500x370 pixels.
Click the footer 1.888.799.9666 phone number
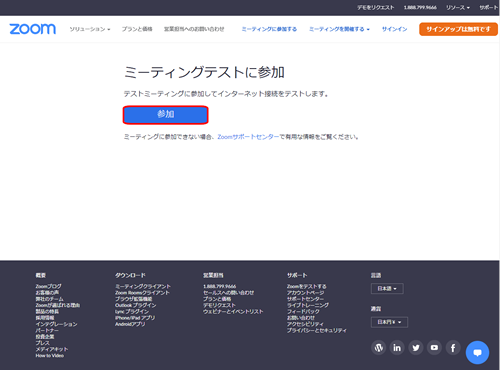click(219, 286)
